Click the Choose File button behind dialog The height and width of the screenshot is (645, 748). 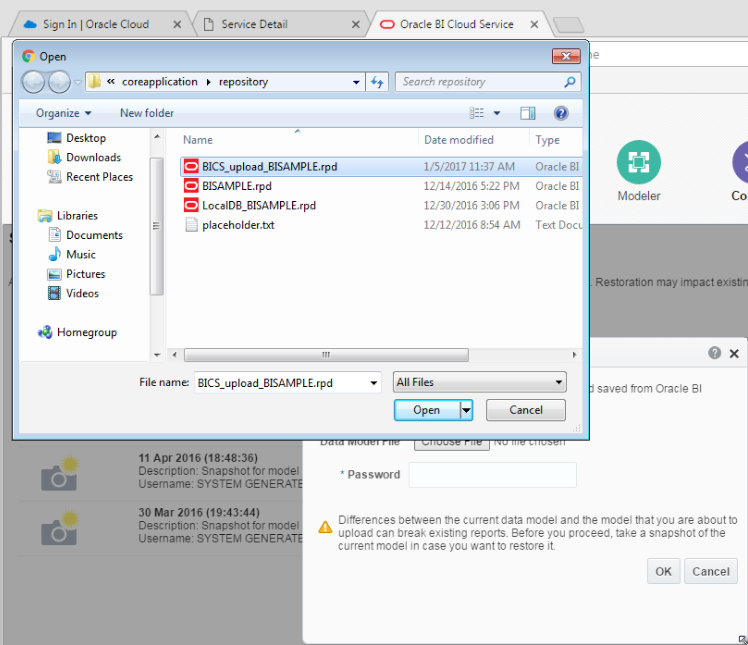pos(452,444)
